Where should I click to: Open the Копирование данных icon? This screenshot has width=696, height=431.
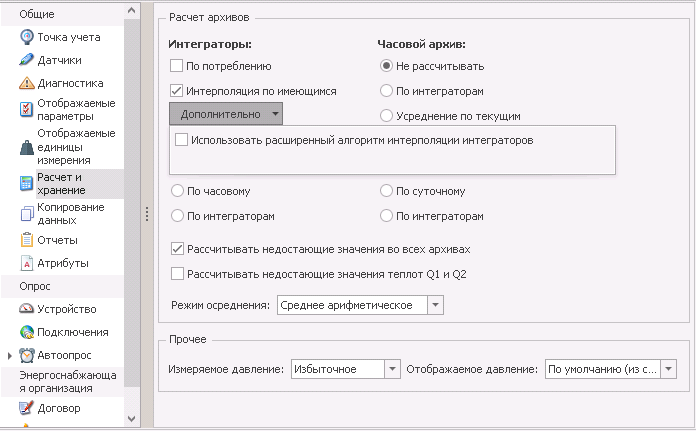coord(27,214)
